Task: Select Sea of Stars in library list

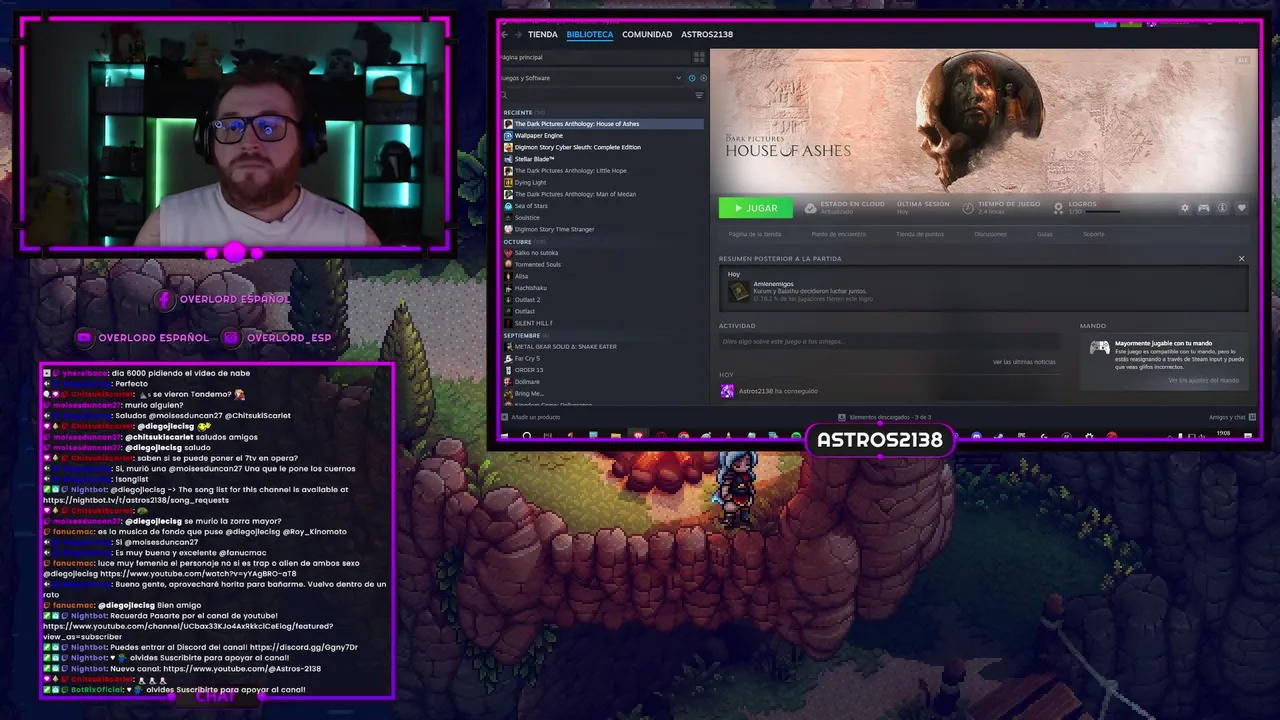Action: (x=603, y=206)
